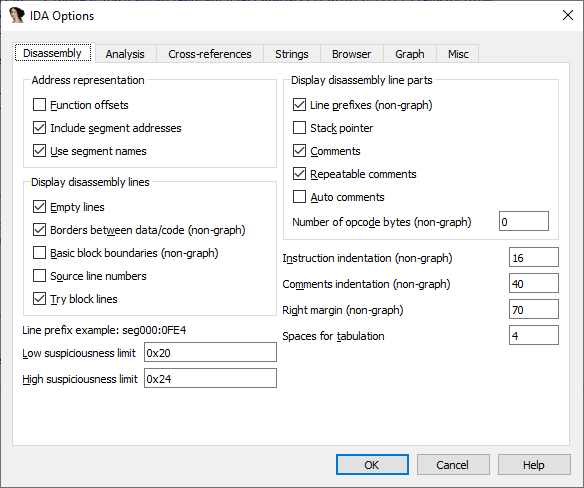Enable Auto comments option
Image resolution: width=584 pixels, height=488 pixels.
(x=299, y=197)
